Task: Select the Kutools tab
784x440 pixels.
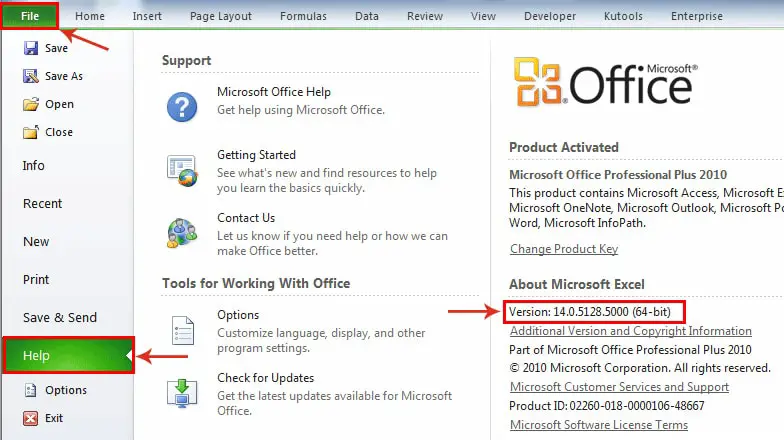Action: (x=623, y=16)
